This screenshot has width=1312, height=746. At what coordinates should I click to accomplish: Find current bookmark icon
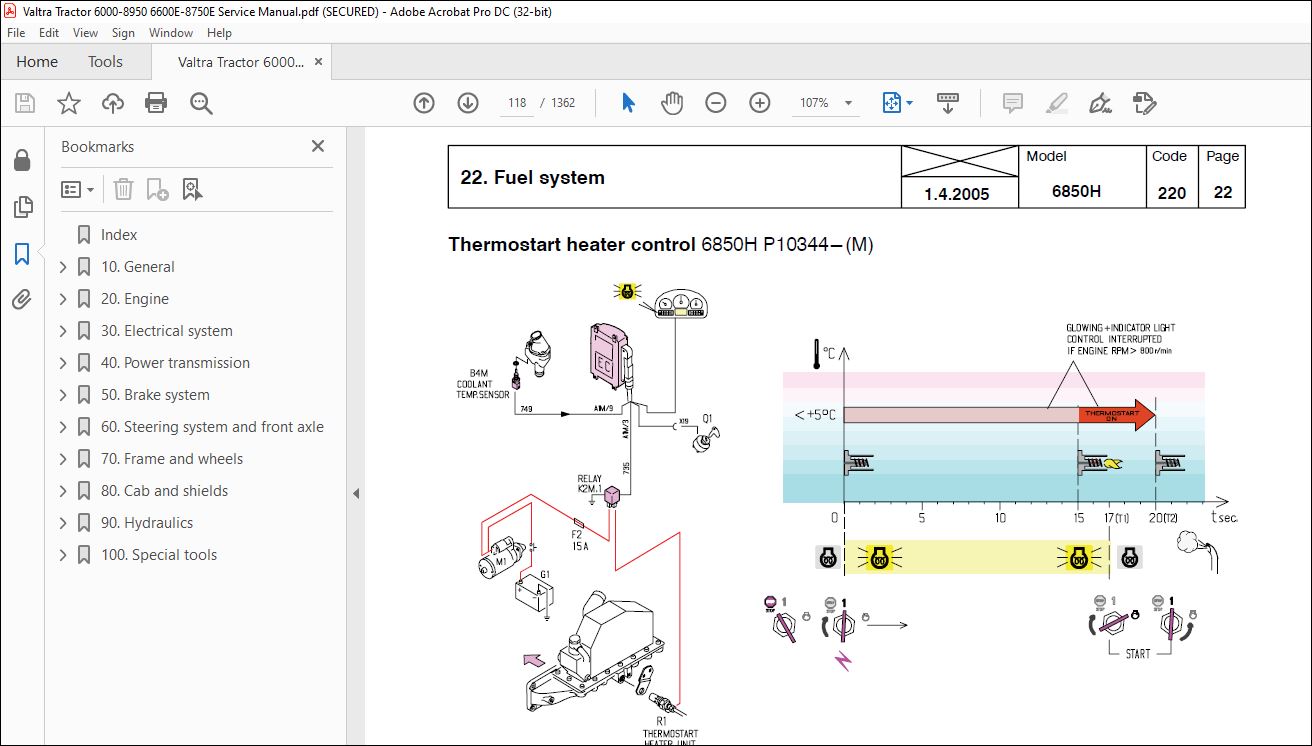pos(193,189)
